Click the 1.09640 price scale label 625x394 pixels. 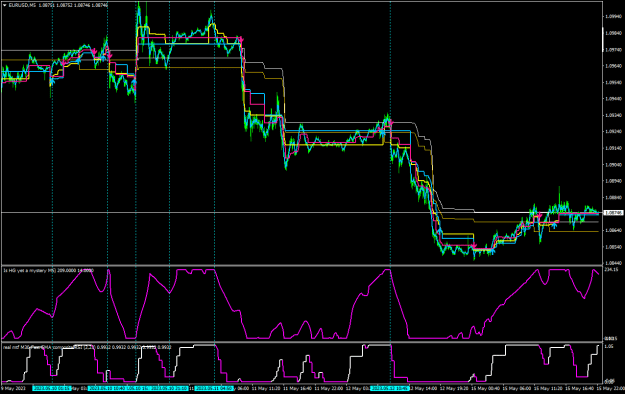tap(613, 66)
